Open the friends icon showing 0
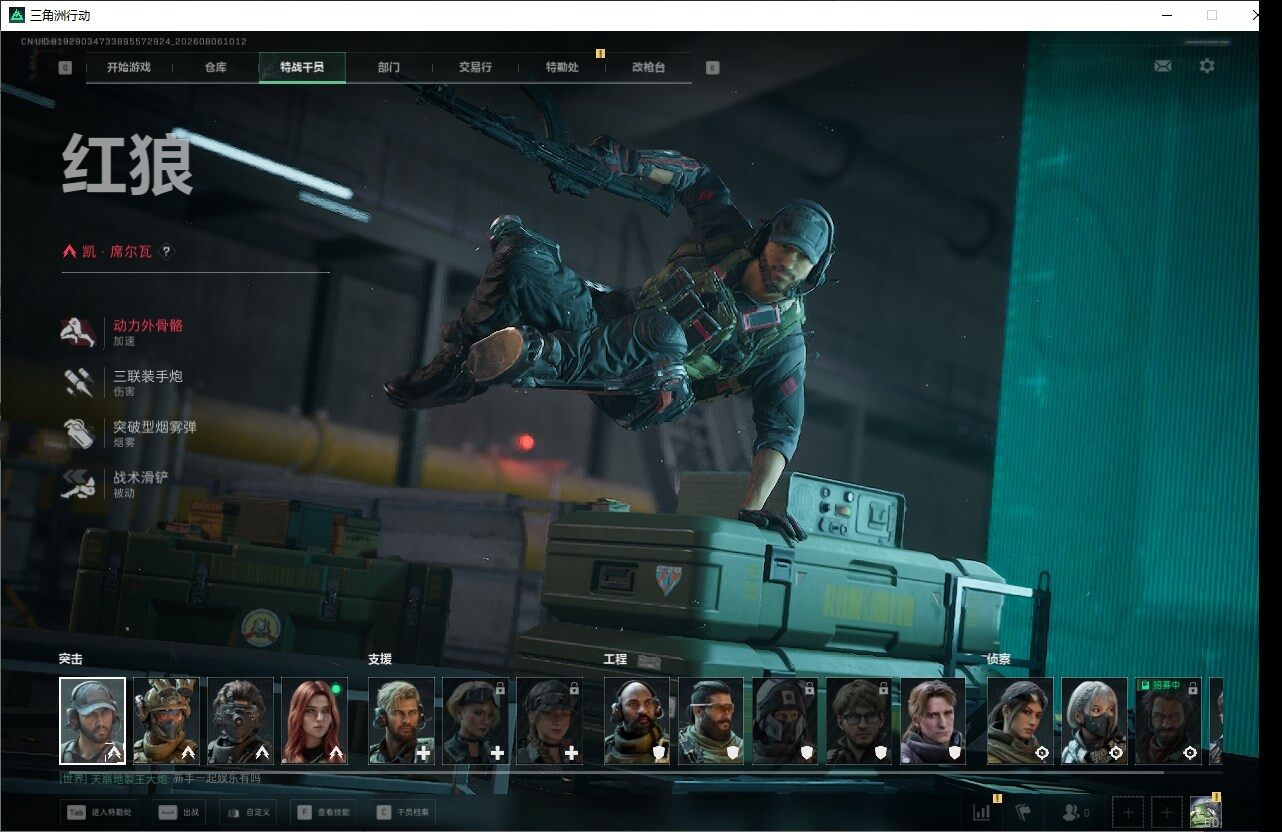The image size is (1282, 832). tap(1076, 812)
